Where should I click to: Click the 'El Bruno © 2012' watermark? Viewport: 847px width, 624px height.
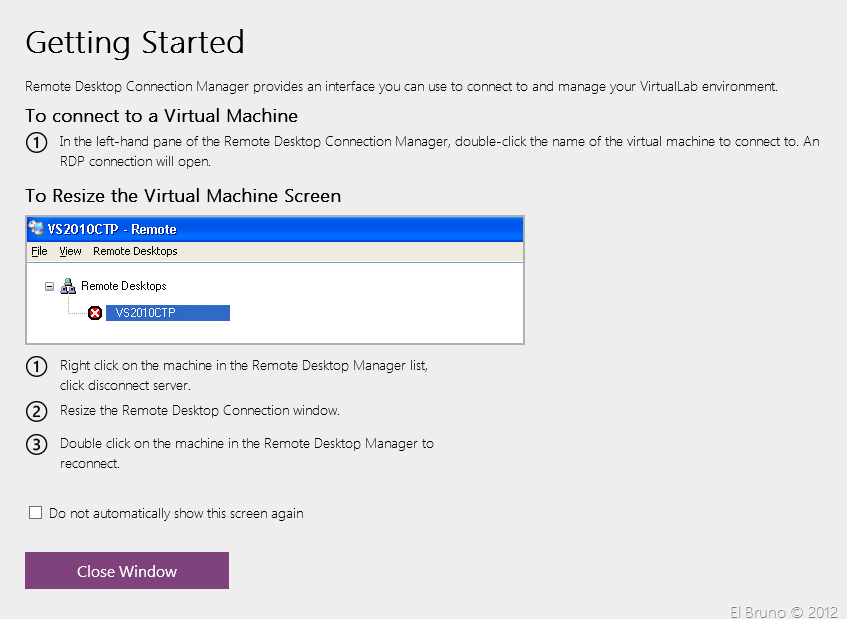point(781,610)
